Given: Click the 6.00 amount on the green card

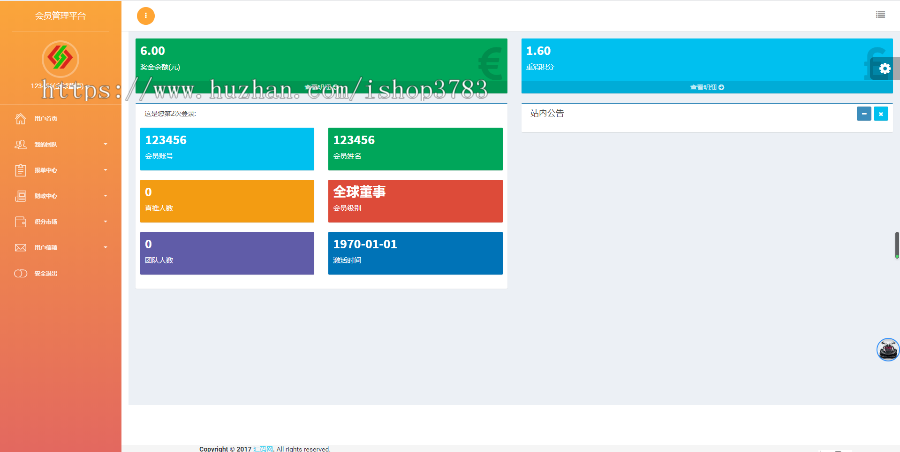Looking at the screenshot, I should (x=153, y=51).
